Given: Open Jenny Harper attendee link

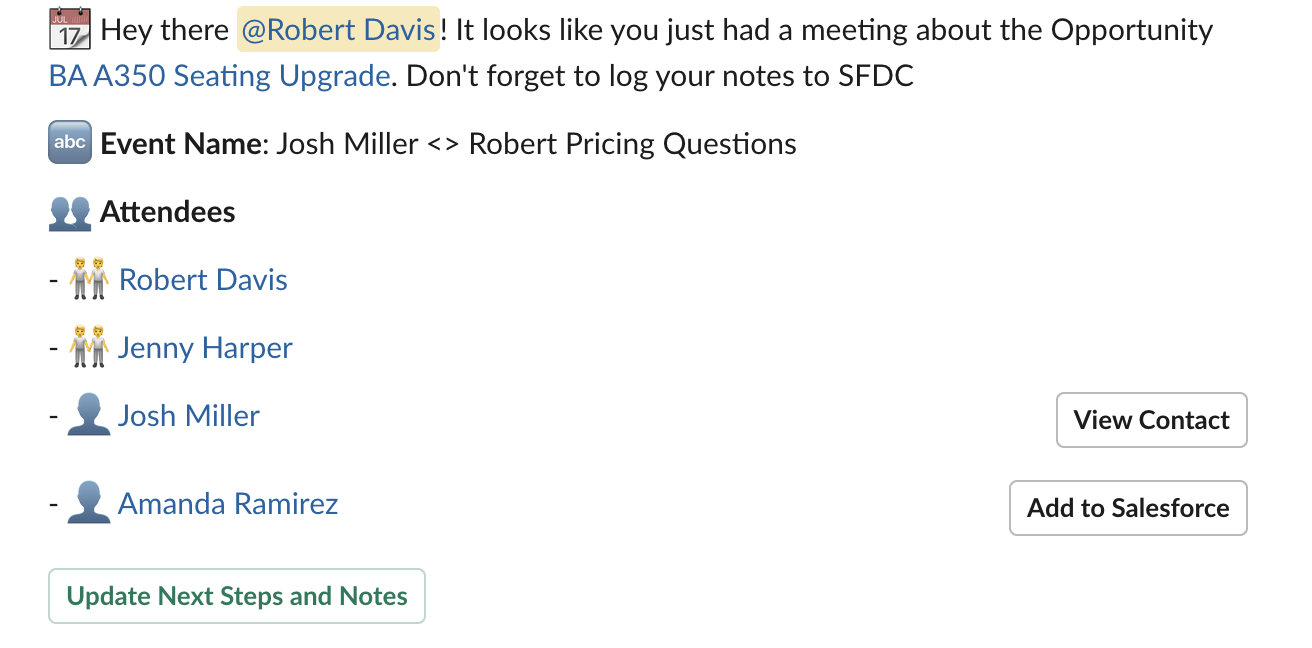Looking at the screenshot, I should point(205,348).
